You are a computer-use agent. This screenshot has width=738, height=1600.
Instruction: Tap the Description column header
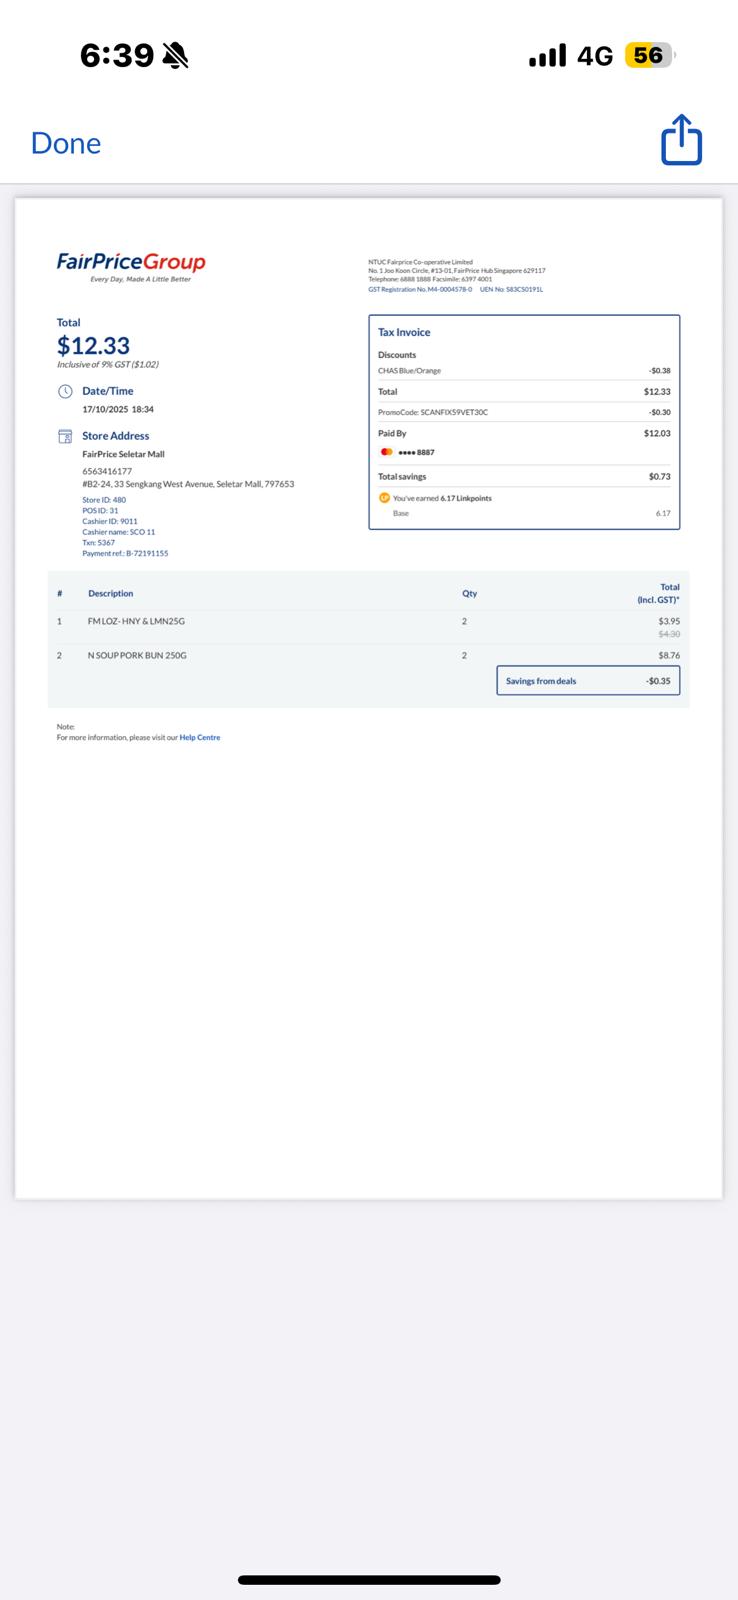click(x=110, y=593)
